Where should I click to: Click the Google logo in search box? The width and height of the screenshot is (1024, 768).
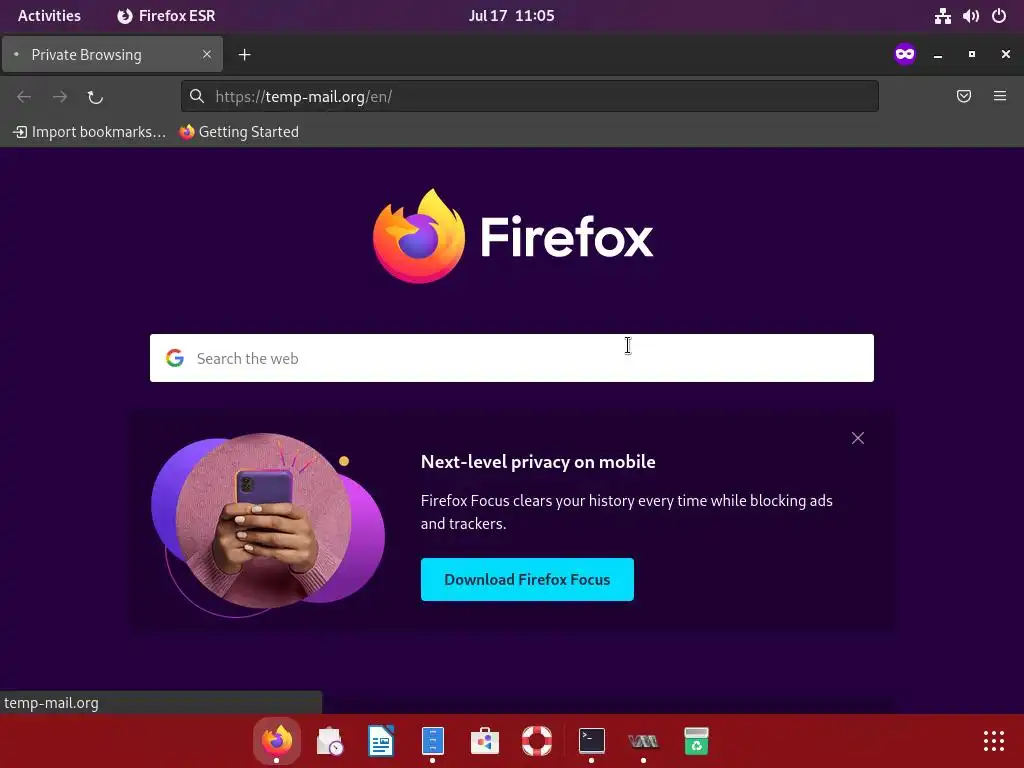pos(174,358)
